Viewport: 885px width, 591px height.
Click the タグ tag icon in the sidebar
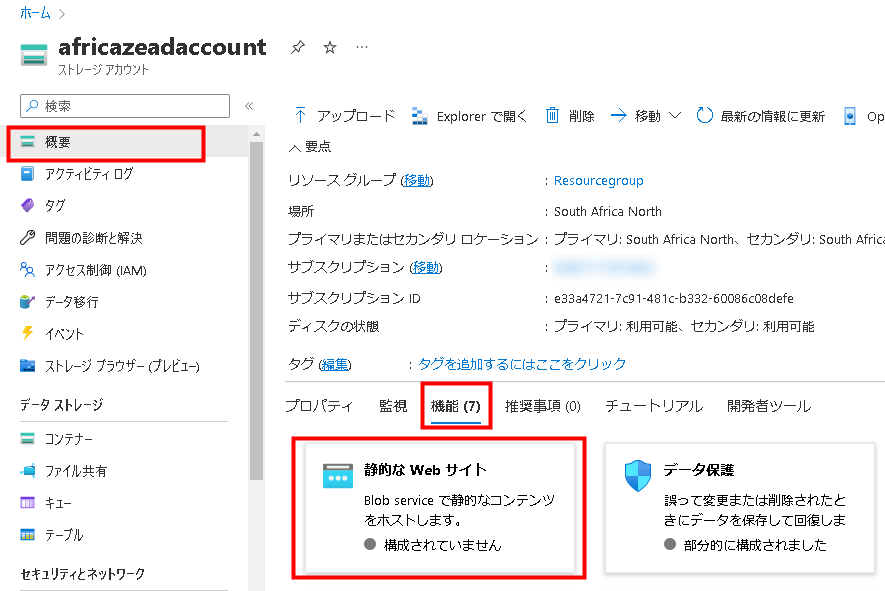click(x=27, y=205)
